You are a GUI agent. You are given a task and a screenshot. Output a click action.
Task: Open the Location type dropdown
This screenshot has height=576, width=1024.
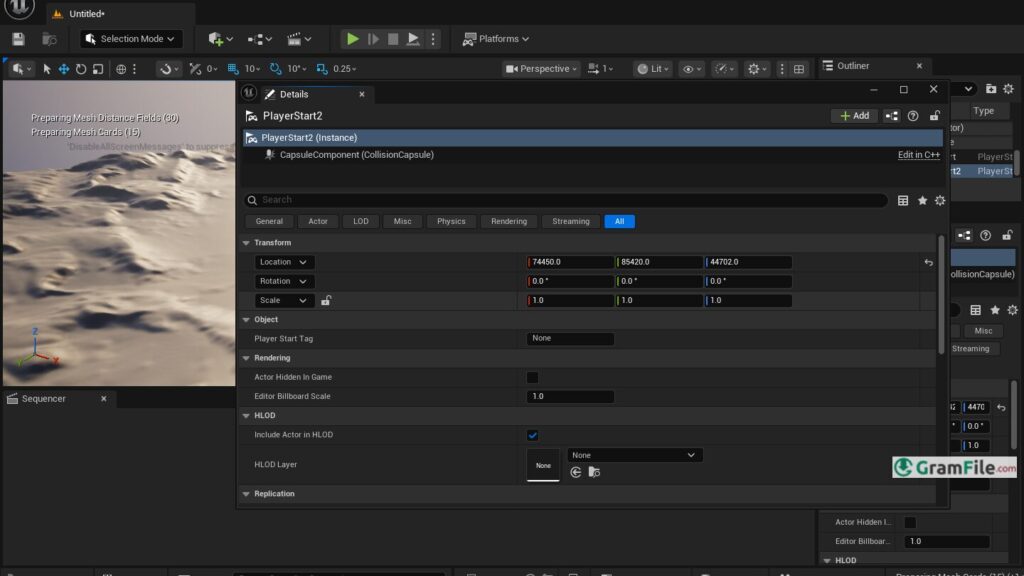(x=283, y=262)
